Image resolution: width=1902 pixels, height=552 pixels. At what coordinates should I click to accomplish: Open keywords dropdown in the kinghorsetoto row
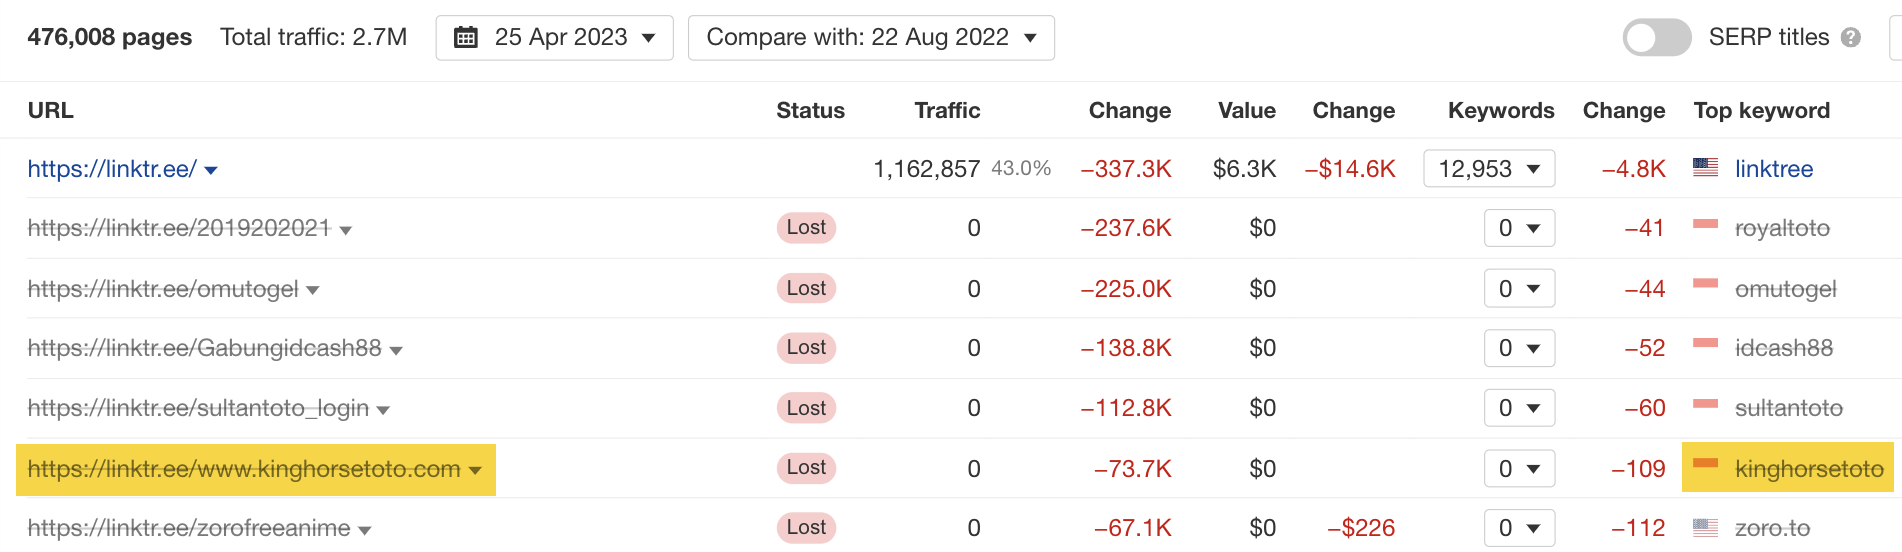[x=1519, y=469]
